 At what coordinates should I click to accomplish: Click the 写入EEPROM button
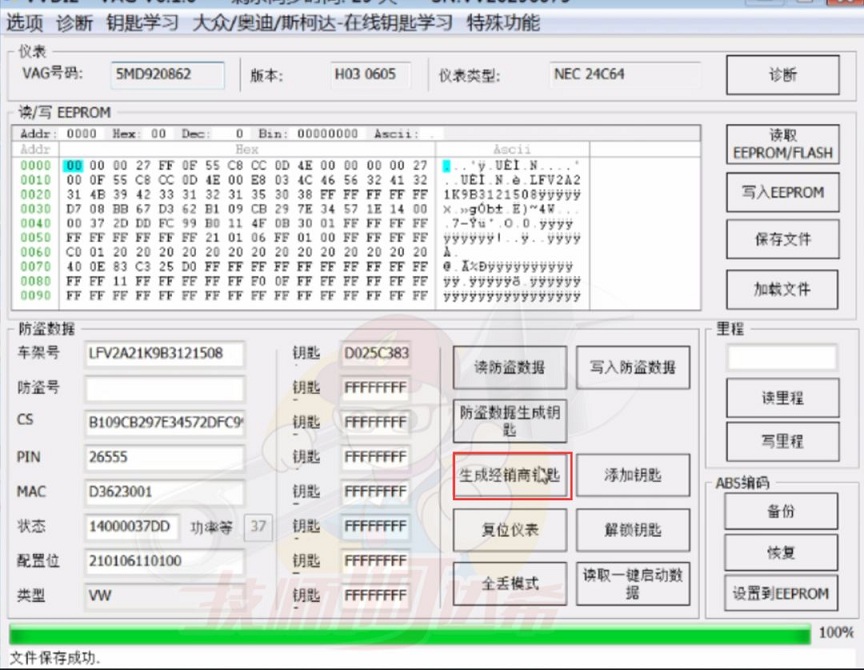tap(782, 193)
